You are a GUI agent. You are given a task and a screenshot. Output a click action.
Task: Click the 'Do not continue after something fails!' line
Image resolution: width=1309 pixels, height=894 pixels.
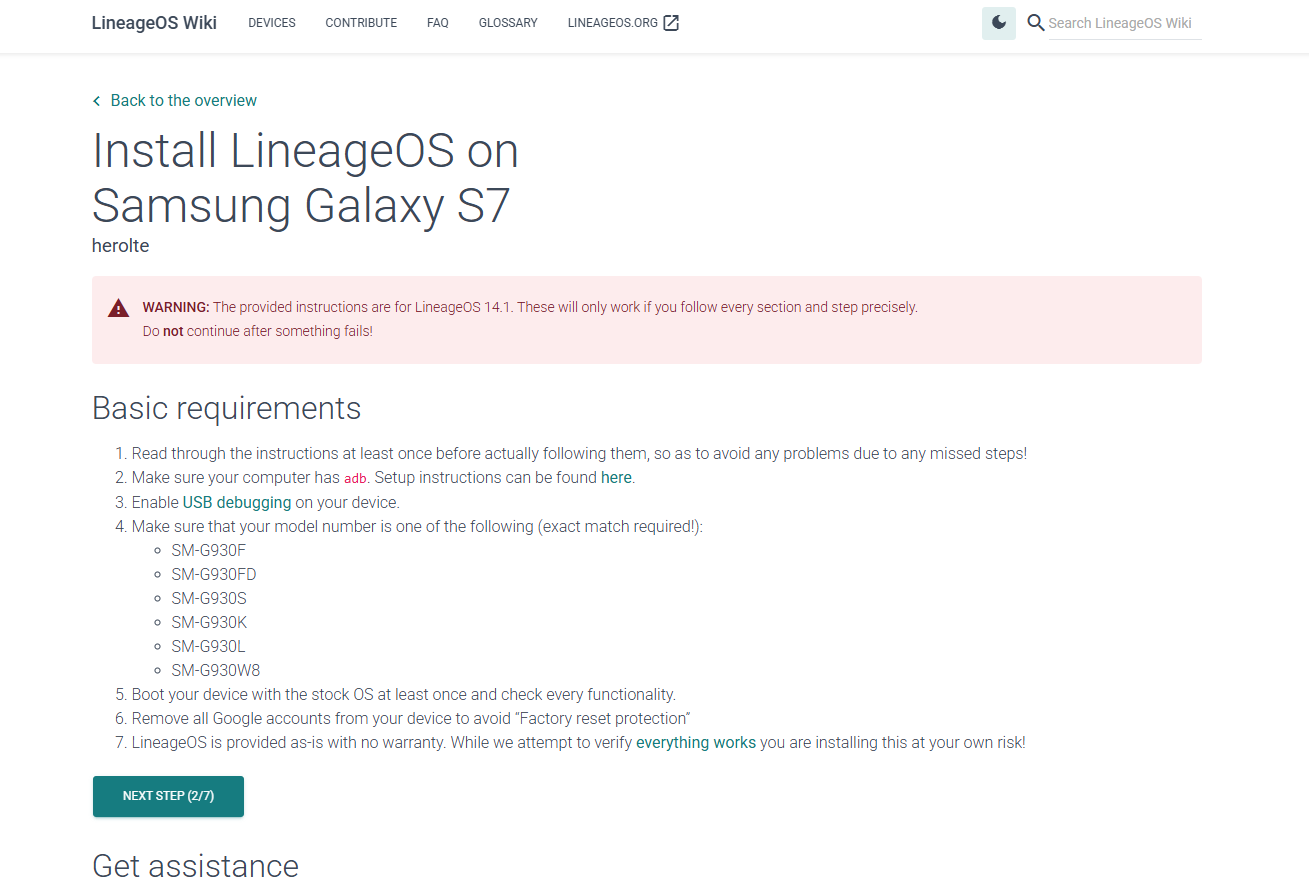click(x=258, y=331)
